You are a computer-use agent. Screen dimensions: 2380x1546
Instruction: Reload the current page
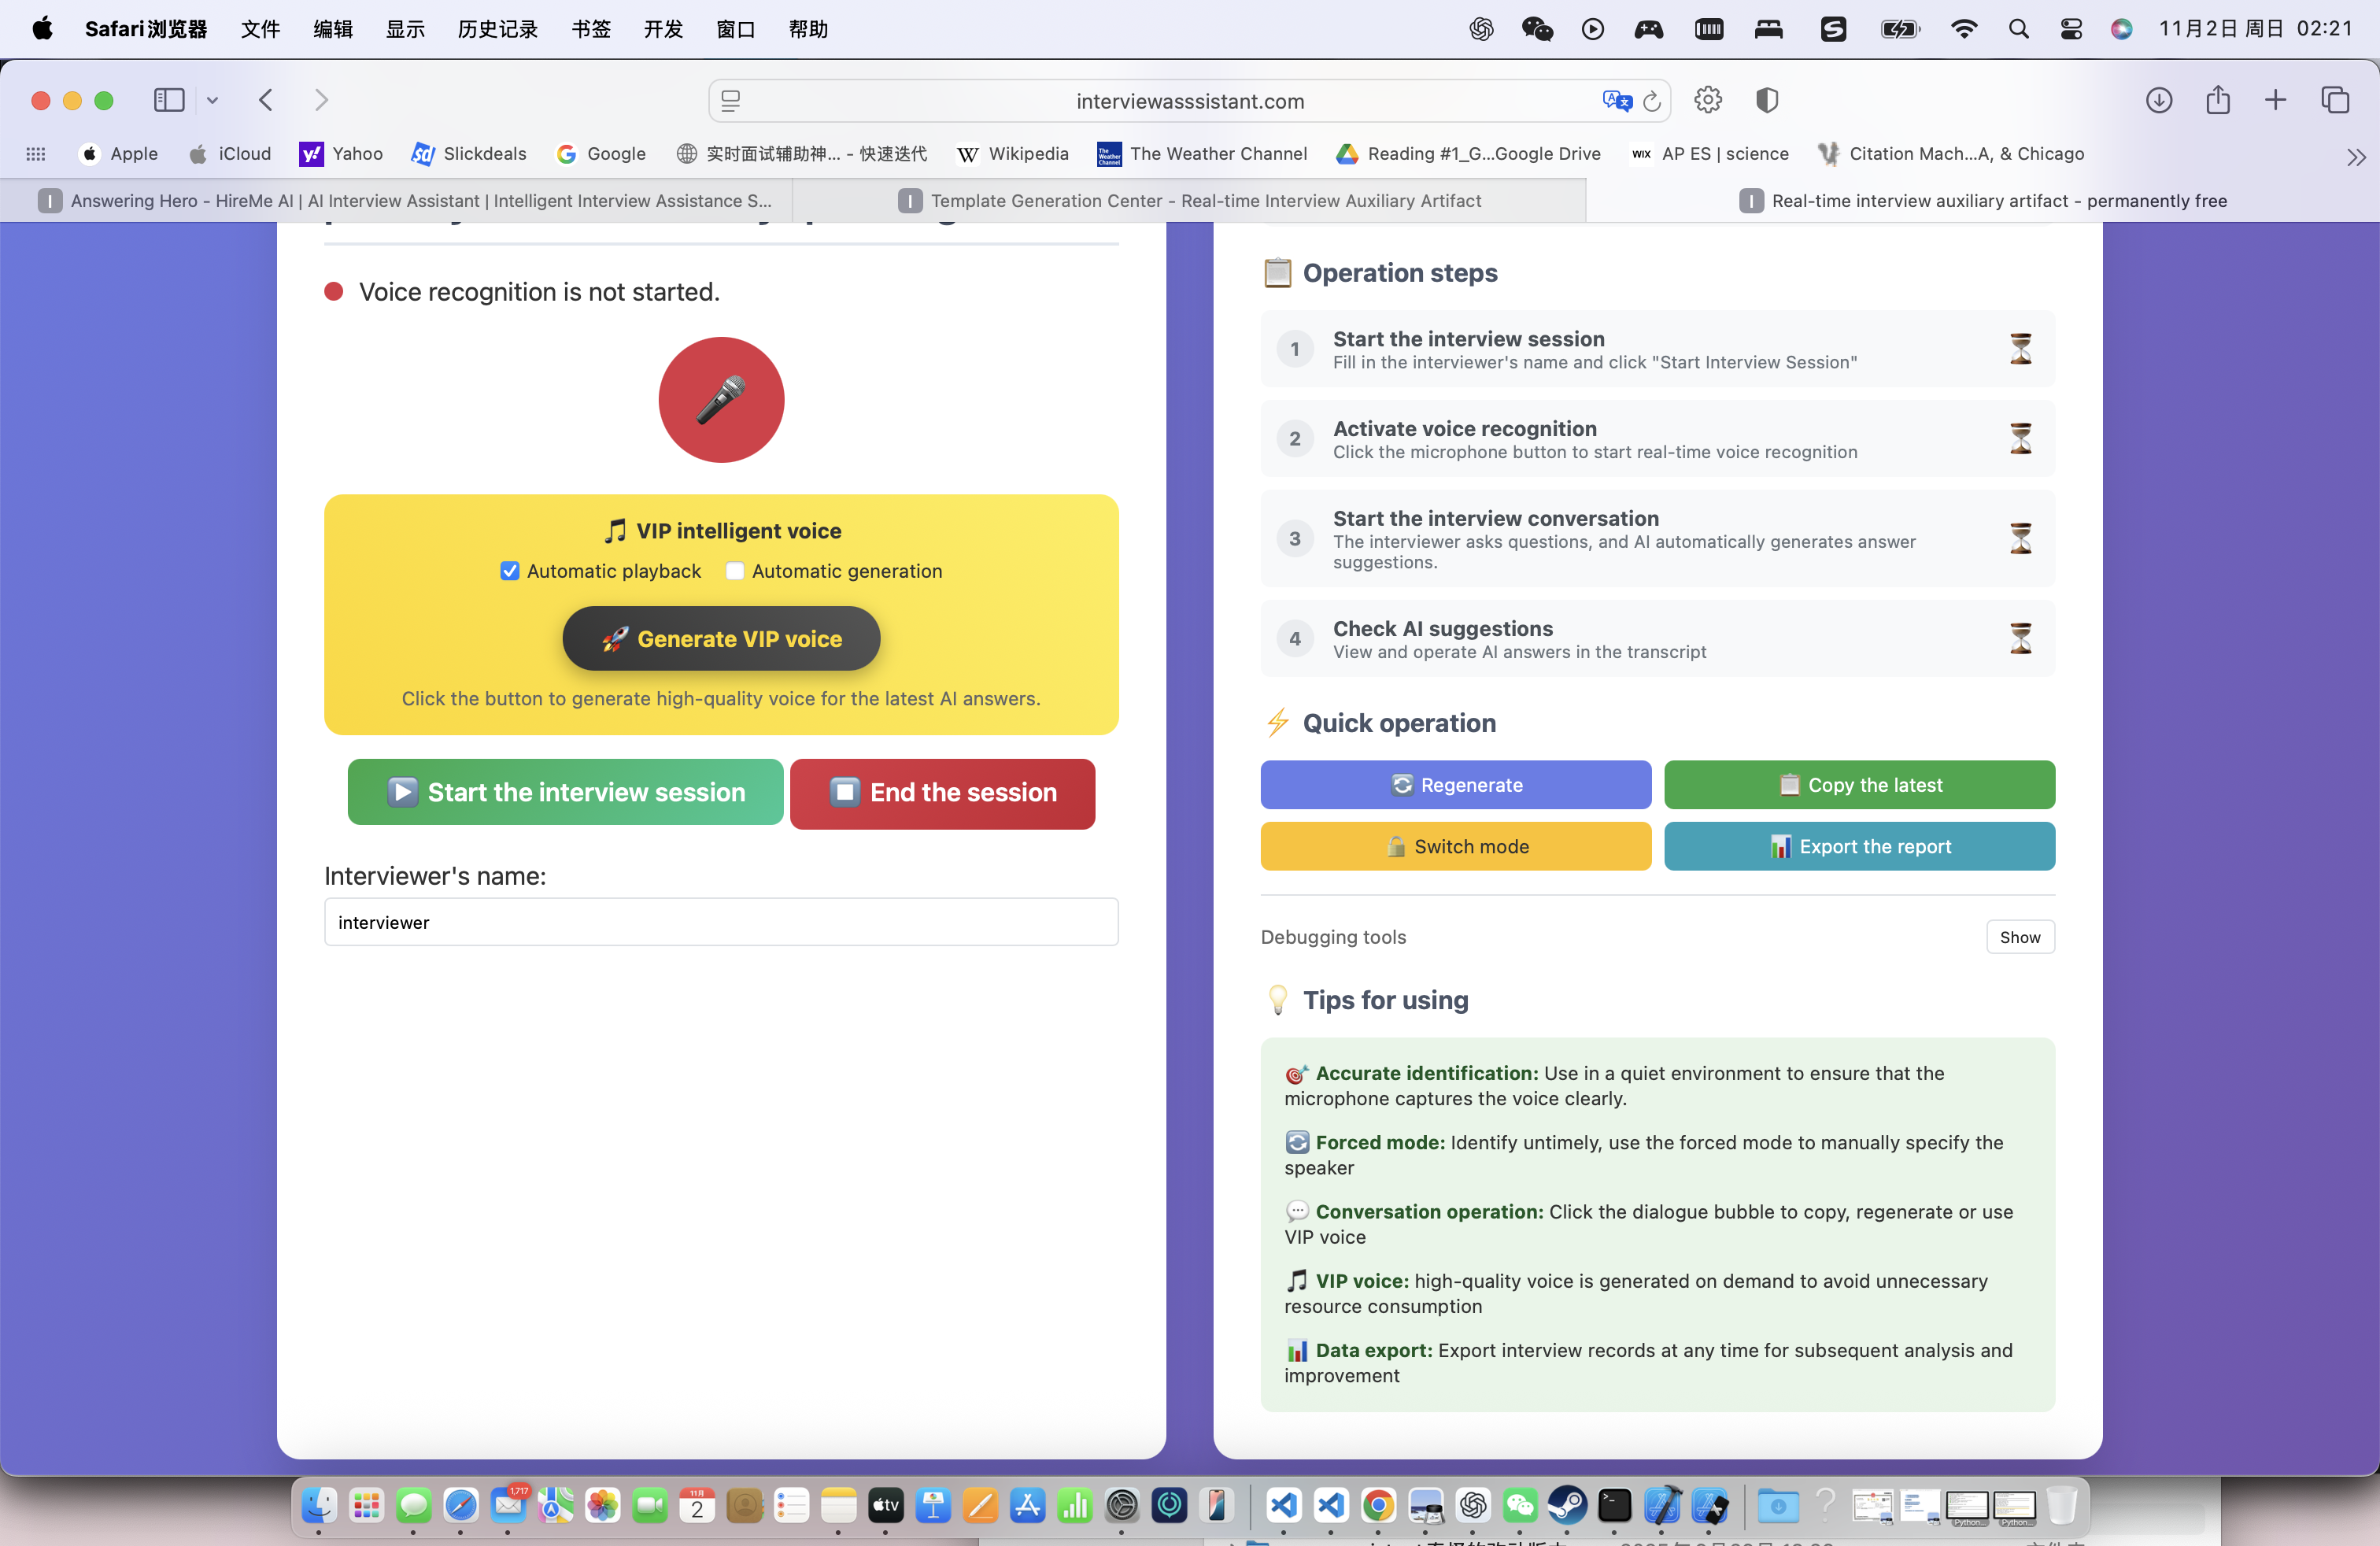click(1652, 100)
